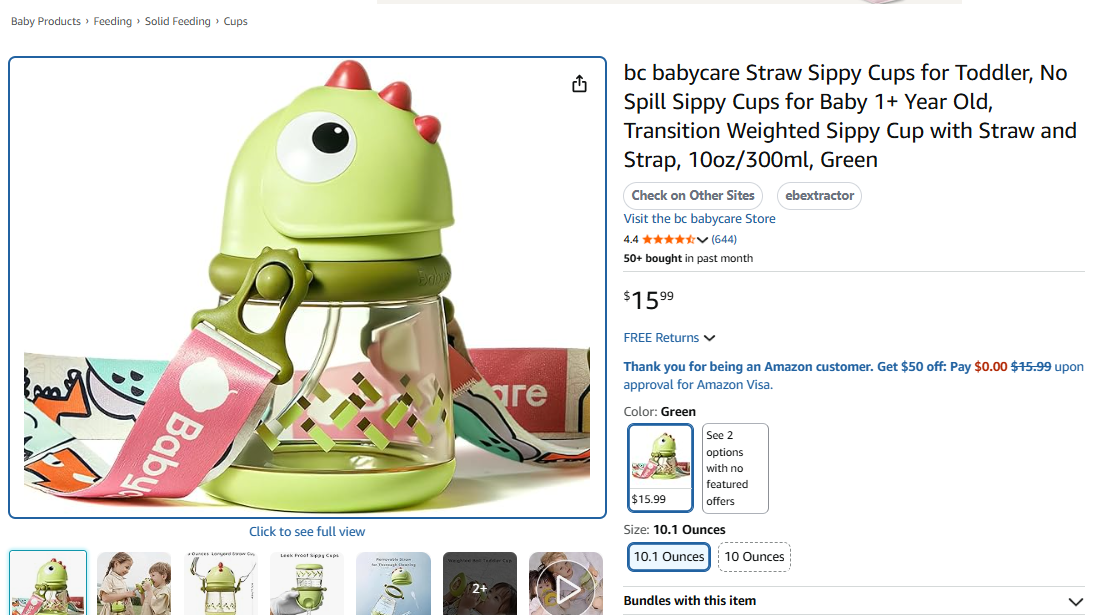Select the 10.1 Ounces size option
The width and height of the screenshot is (1107, 615).
(669, 557)
